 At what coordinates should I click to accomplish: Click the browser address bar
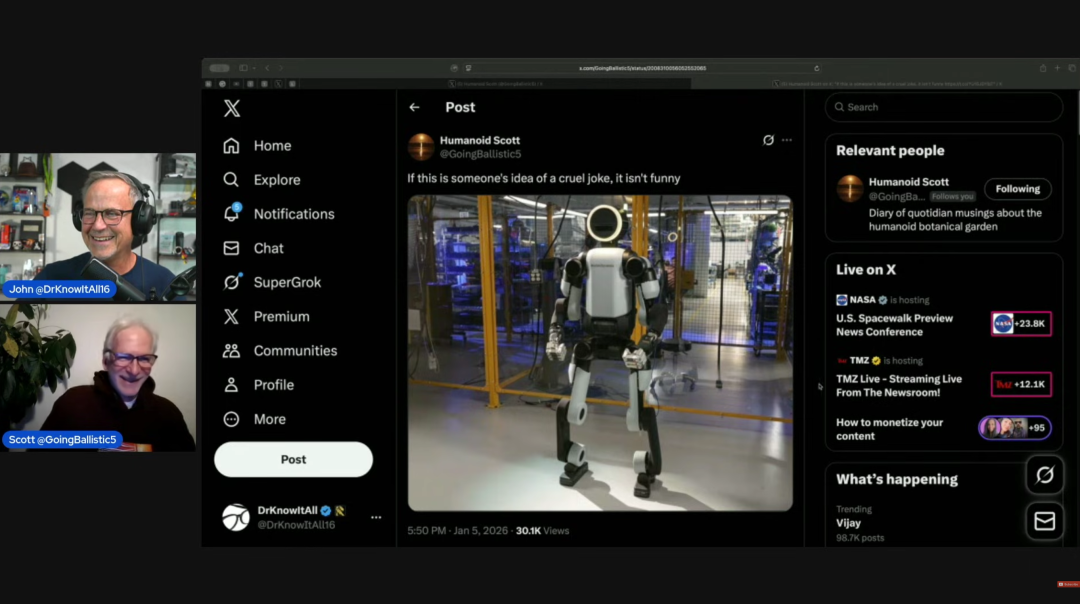642,68
